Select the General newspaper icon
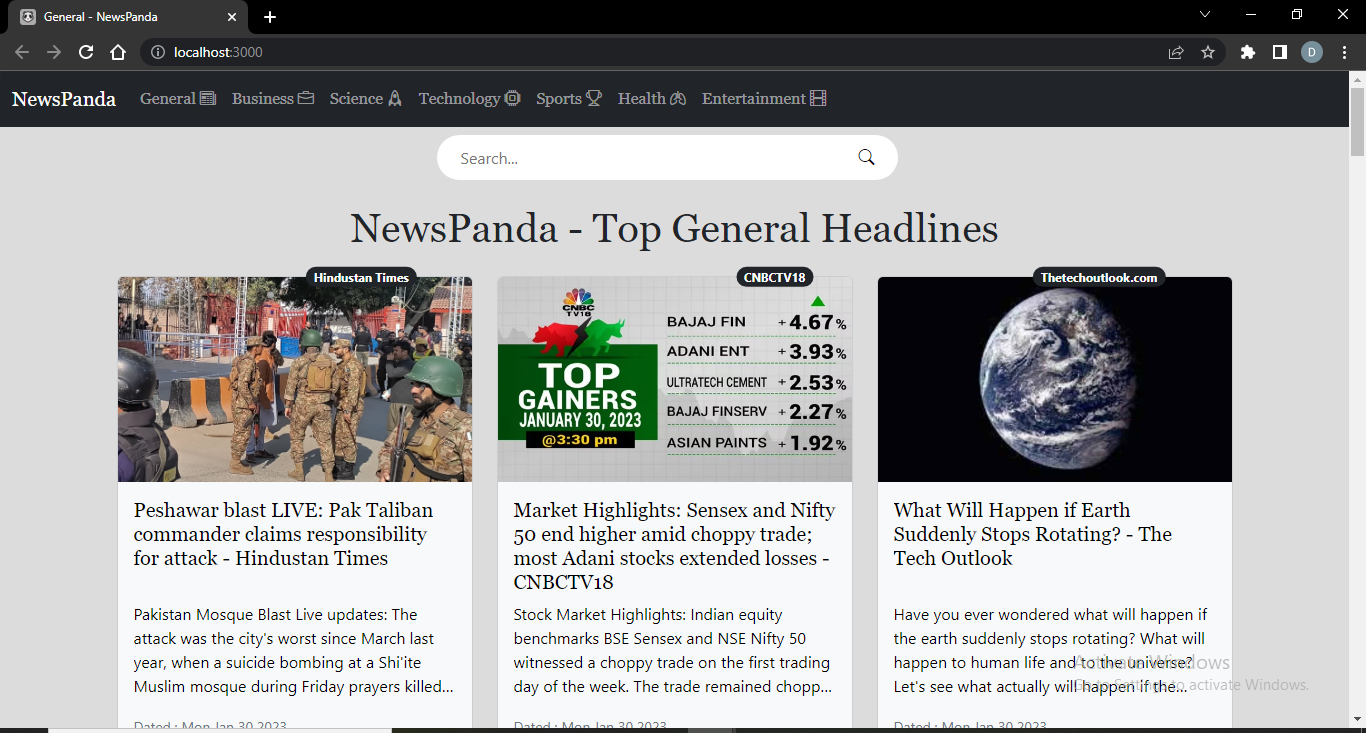This screenshot has height=733, width=1366. pos(207,97)
